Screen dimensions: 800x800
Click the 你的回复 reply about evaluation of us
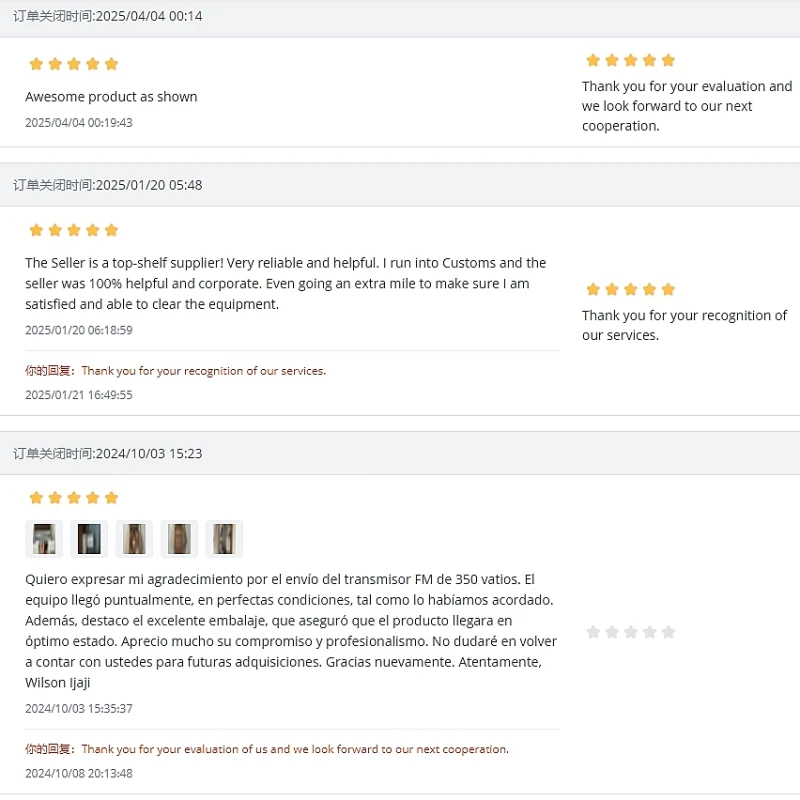[266, 749]
